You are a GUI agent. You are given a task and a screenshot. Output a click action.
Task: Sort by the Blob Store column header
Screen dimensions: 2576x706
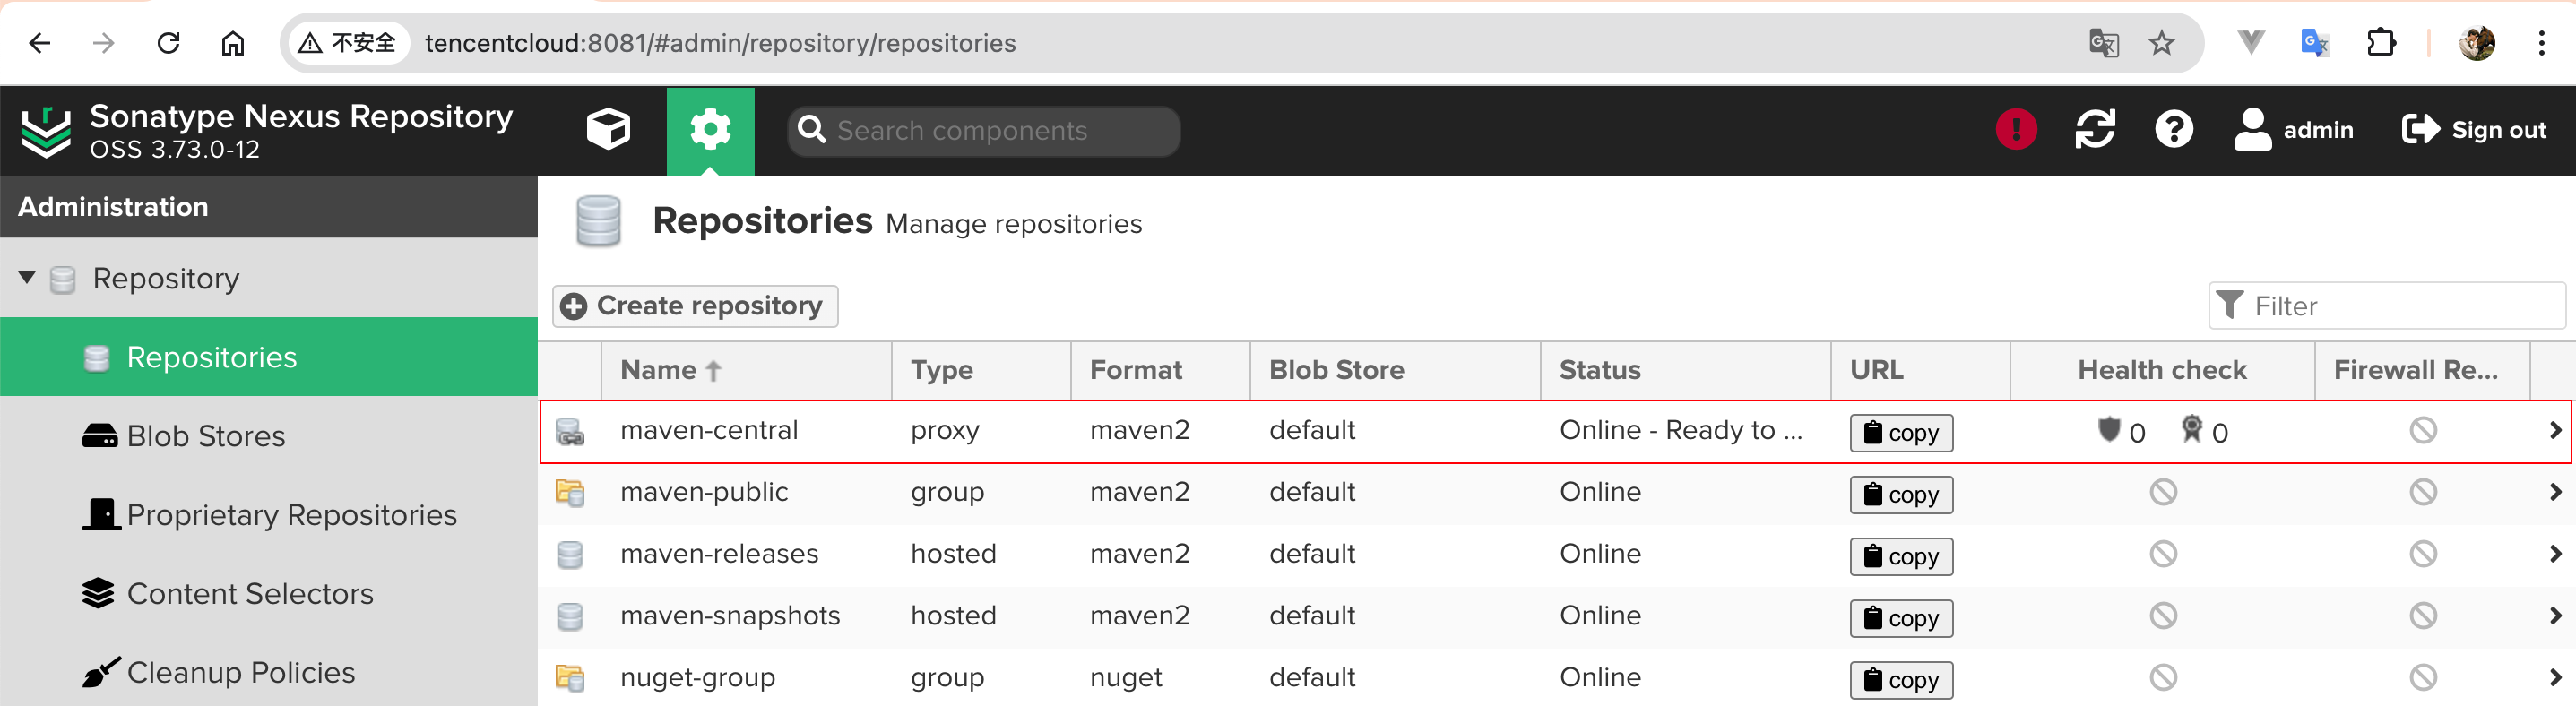1395,370
